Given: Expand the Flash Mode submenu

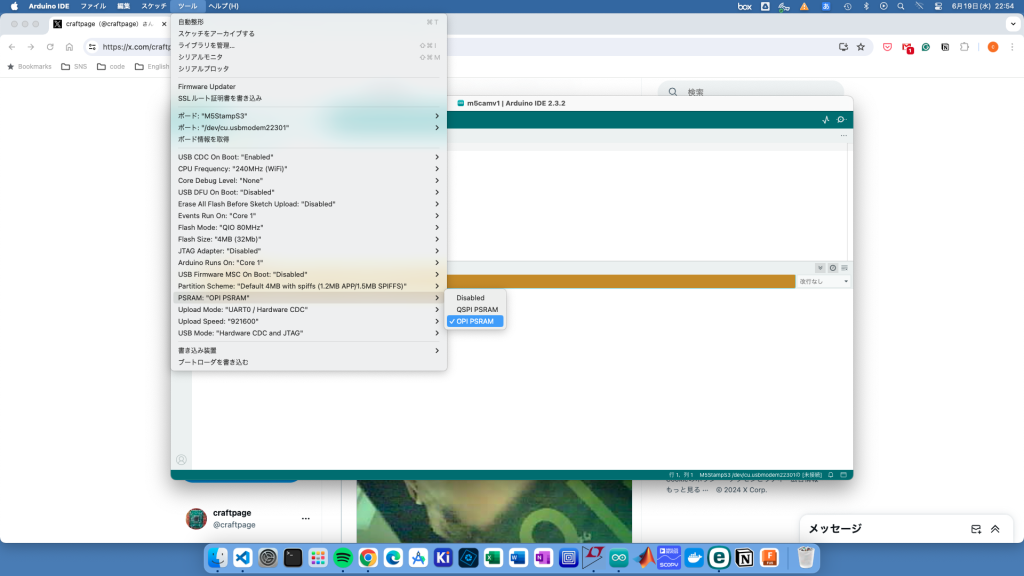Looking at the screenshot, I should pos(309,228).
